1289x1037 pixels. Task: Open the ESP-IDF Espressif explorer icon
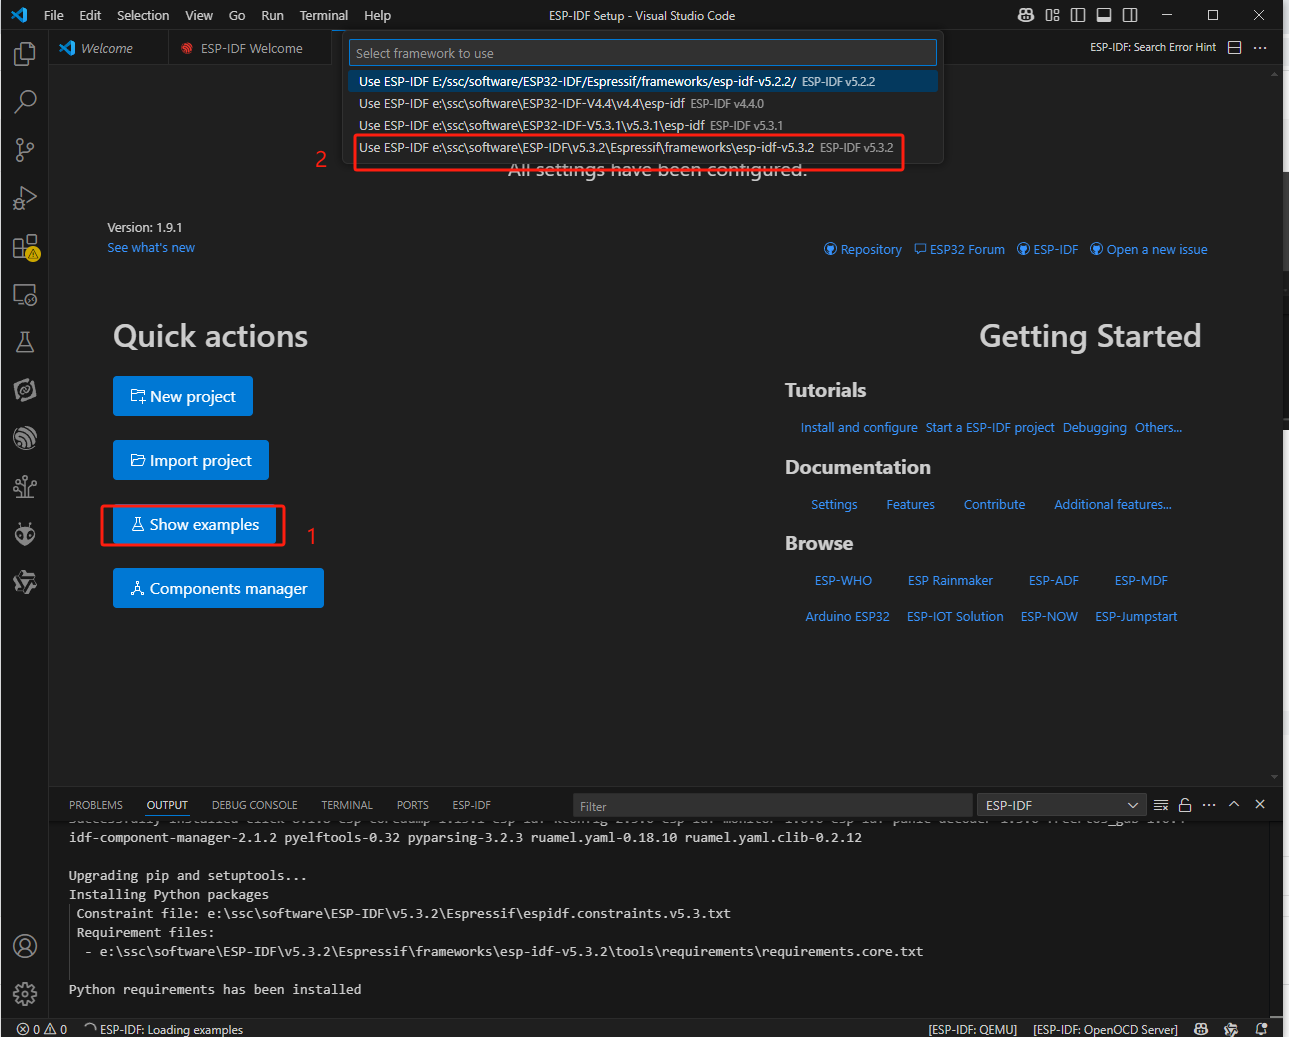click(25, 438)
